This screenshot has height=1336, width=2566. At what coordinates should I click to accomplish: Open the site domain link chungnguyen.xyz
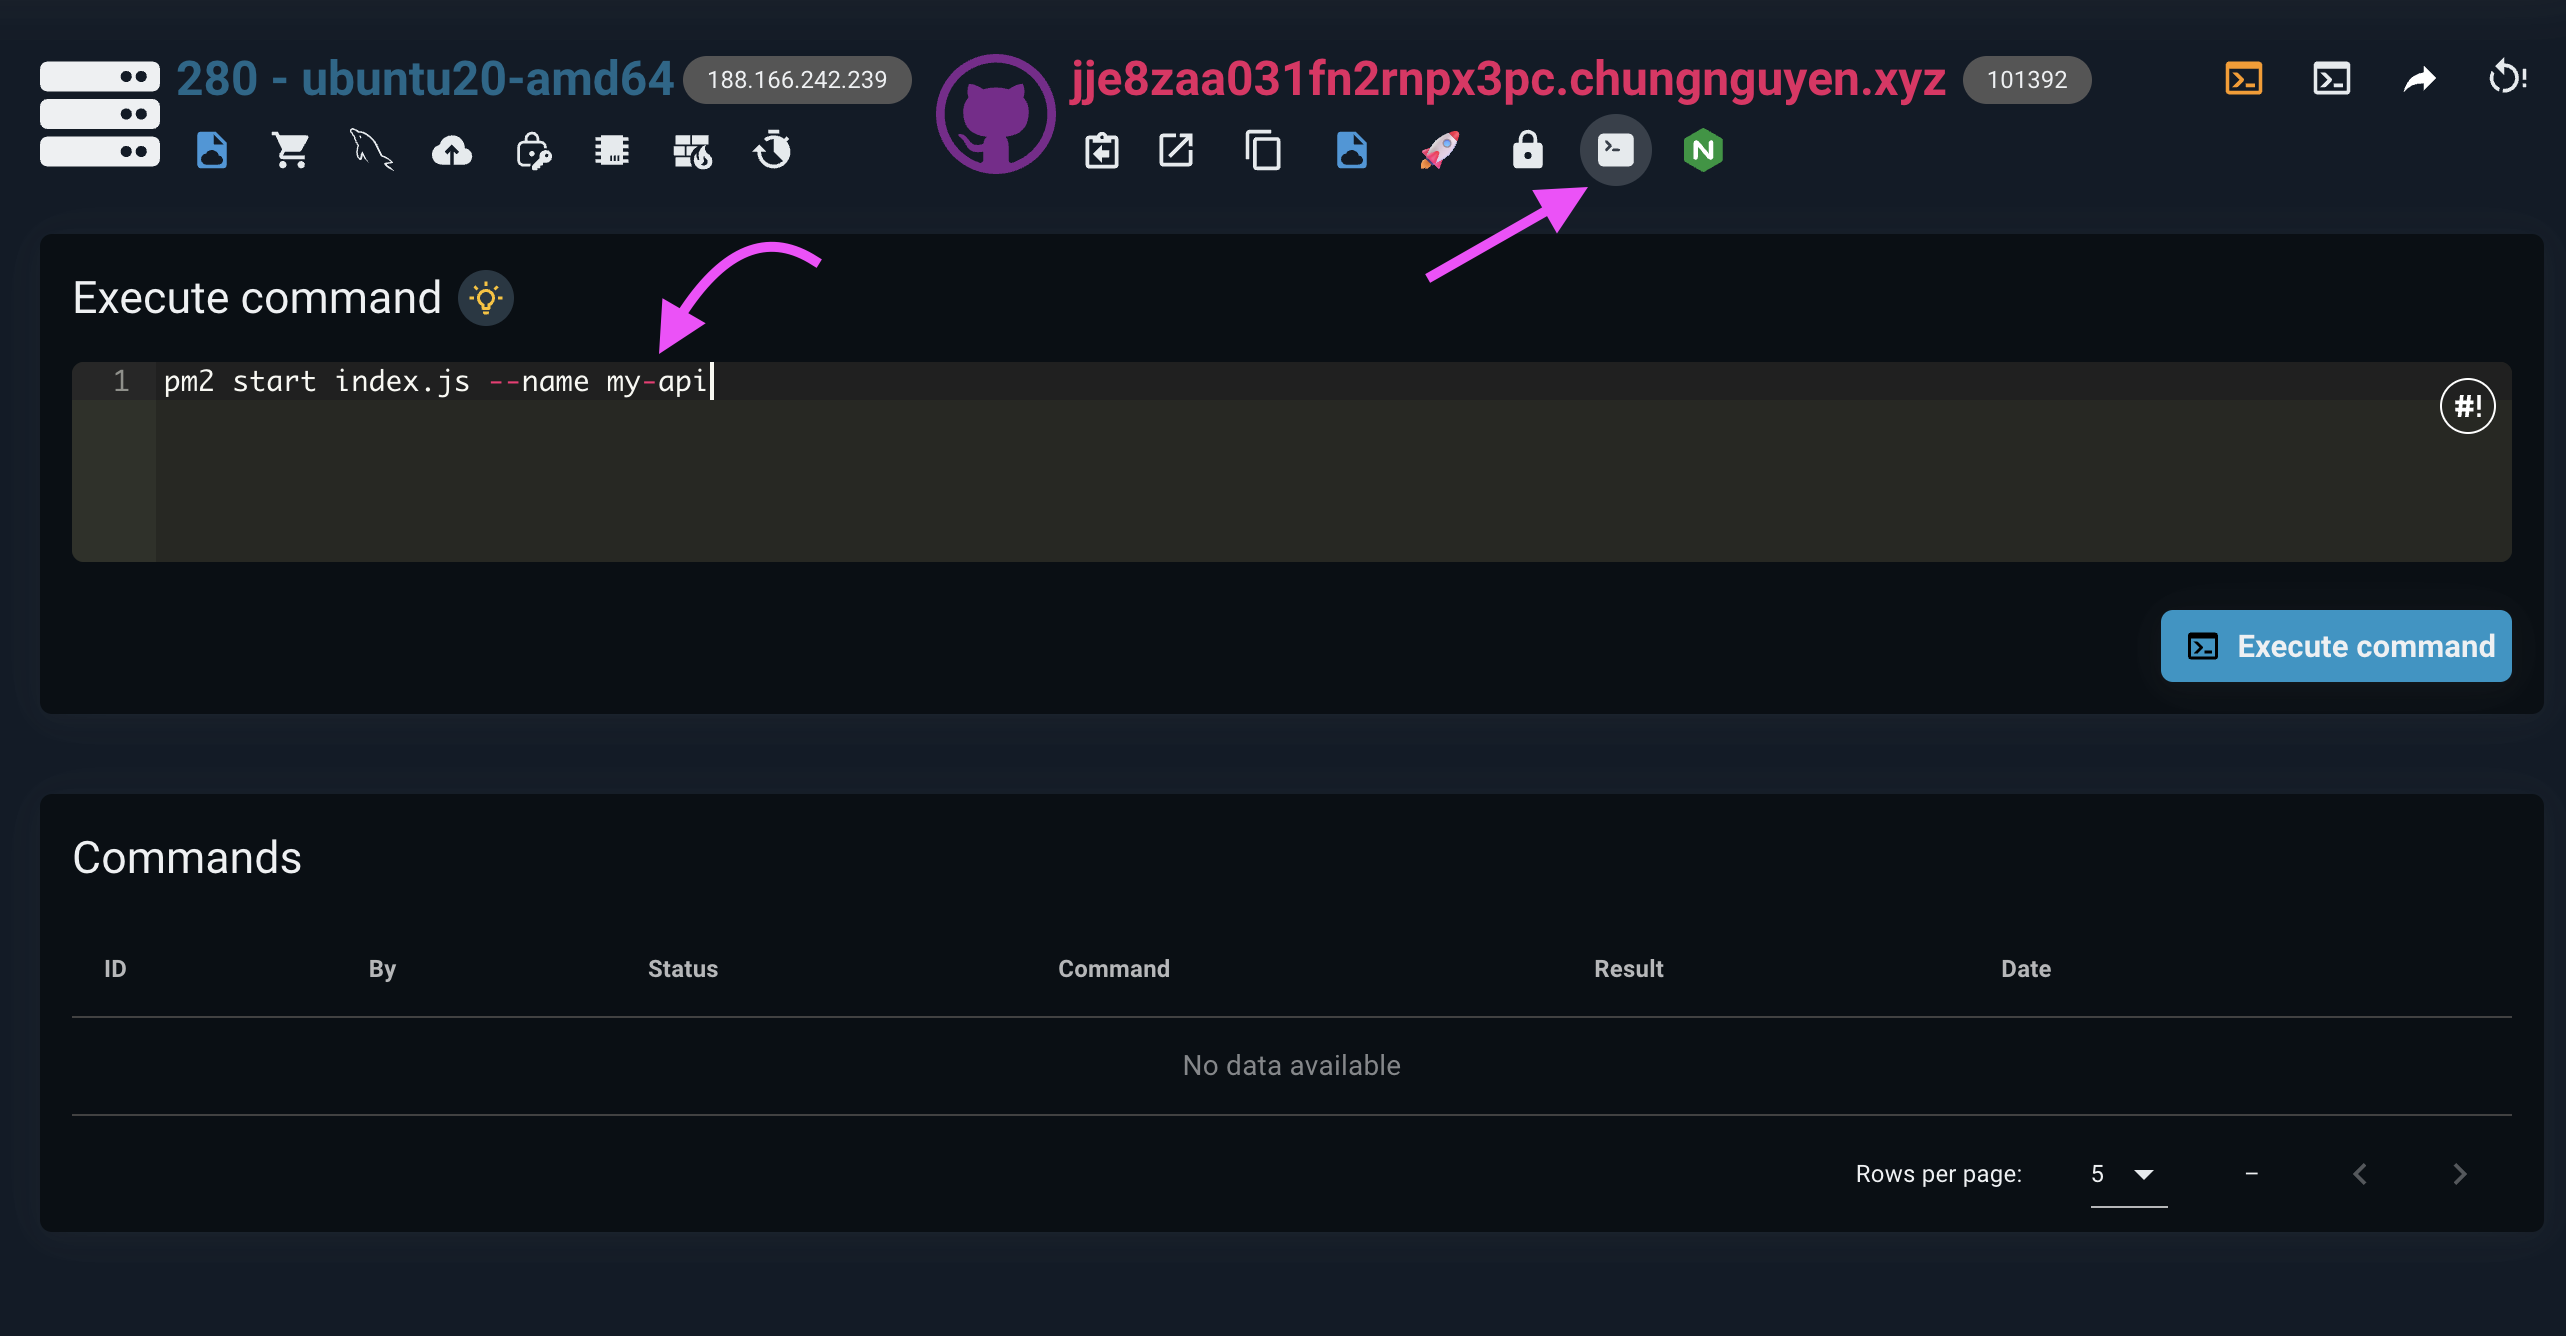pyautogui.click(x=1507, y=79)
